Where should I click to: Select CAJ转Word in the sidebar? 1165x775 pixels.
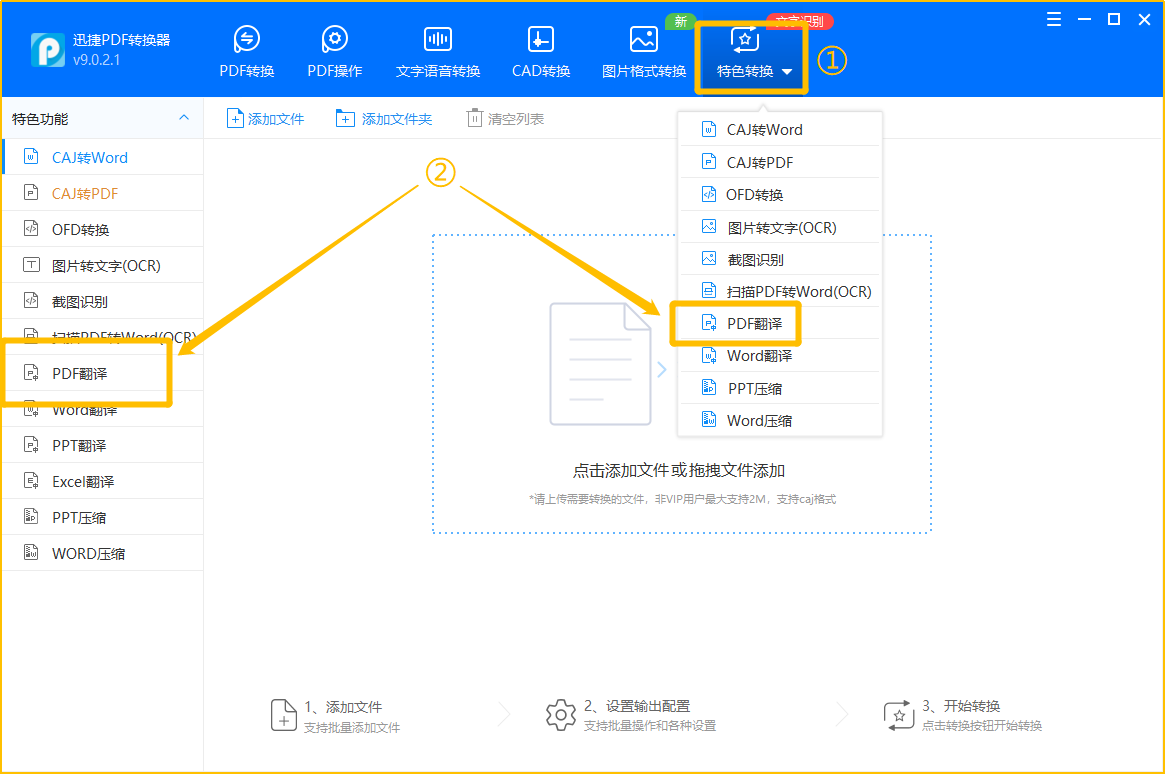click(103, 158)
